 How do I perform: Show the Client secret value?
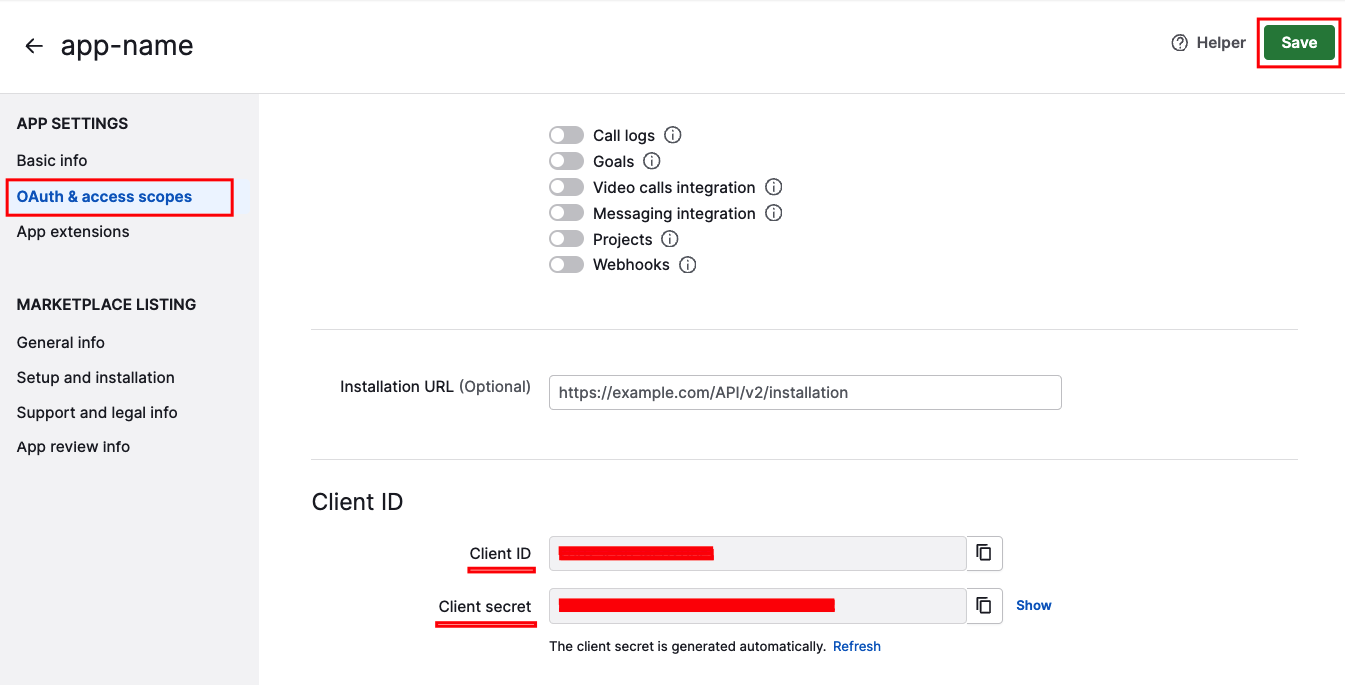pos(1033,605)
